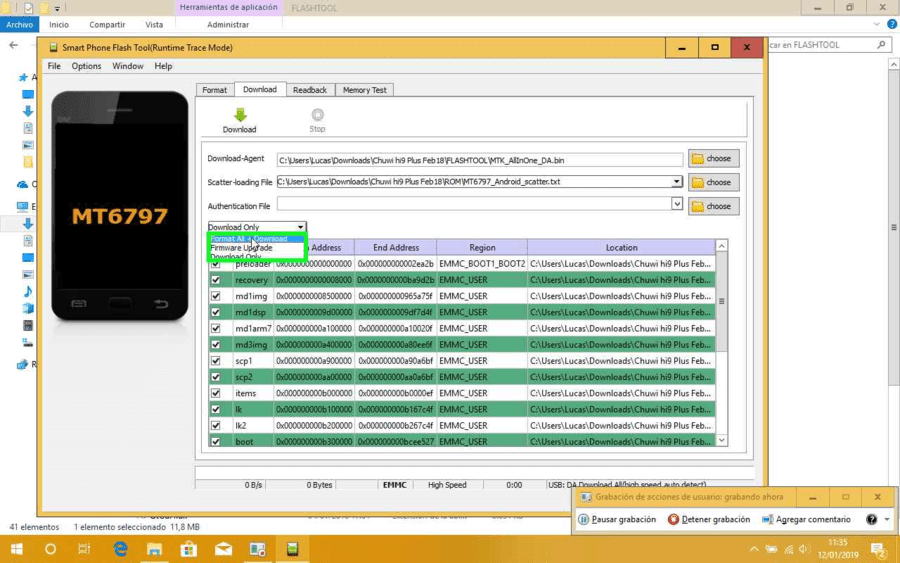Image resolution: width=900 pixels, height=563 pixels.
Task: Click partition table scrollbar down arrow
Action: 721,440
